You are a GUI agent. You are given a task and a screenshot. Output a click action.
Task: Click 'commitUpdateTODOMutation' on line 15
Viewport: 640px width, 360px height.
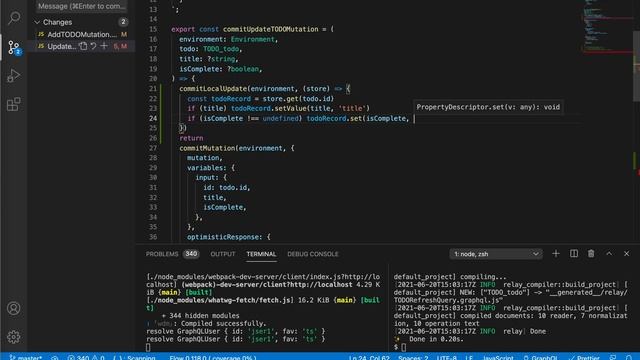coord(271,29)
